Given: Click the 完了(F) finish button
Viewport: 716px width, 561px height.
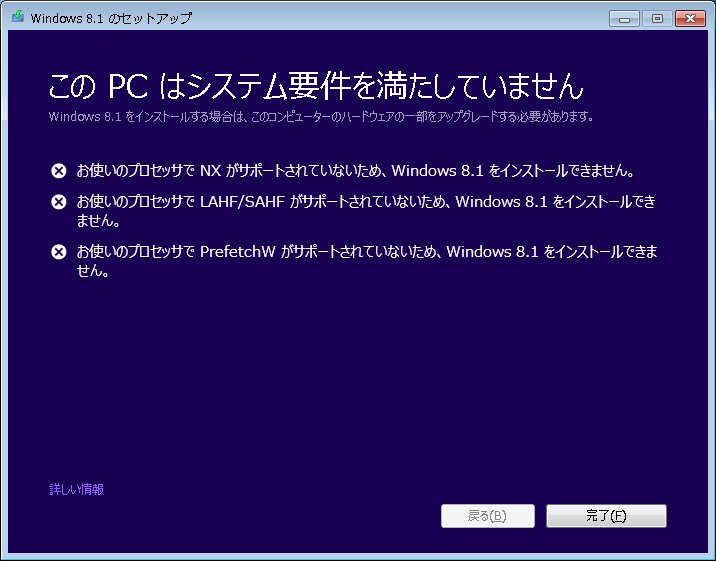Looking at the screenshot, I should pos(606,516).
